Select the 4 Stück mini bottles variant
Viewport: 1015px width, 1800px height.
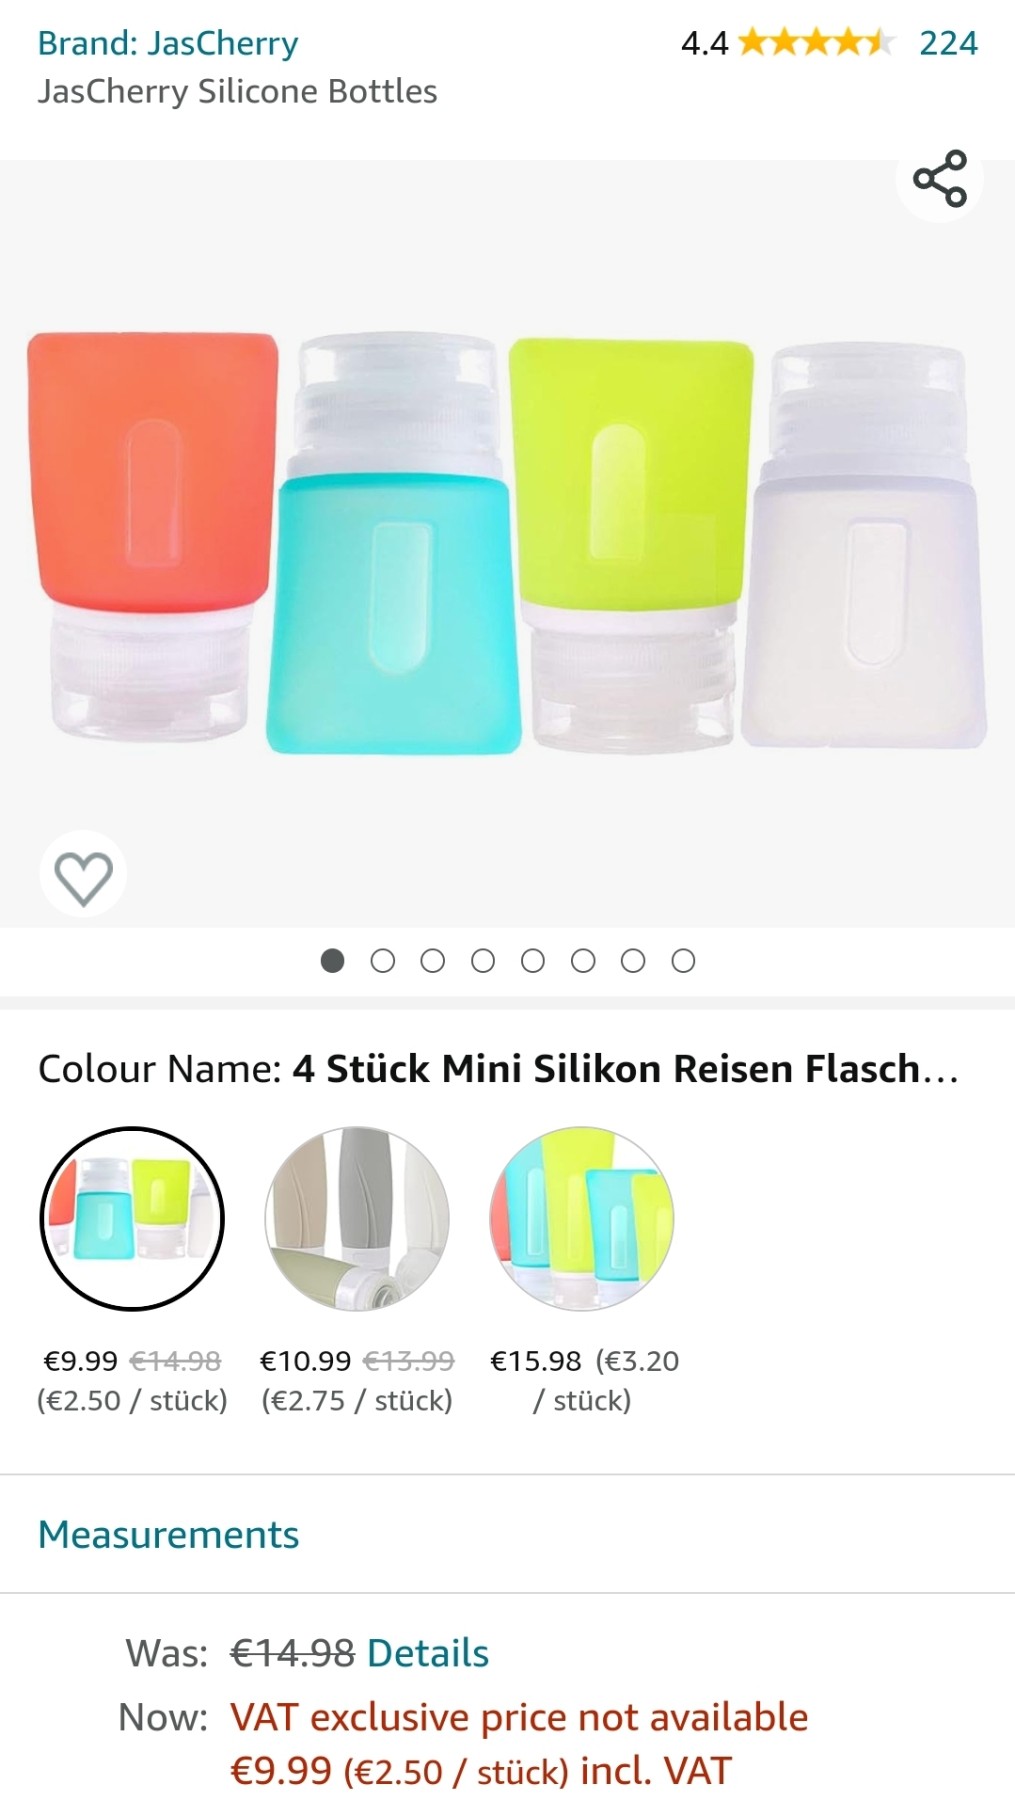(132, 1219)
